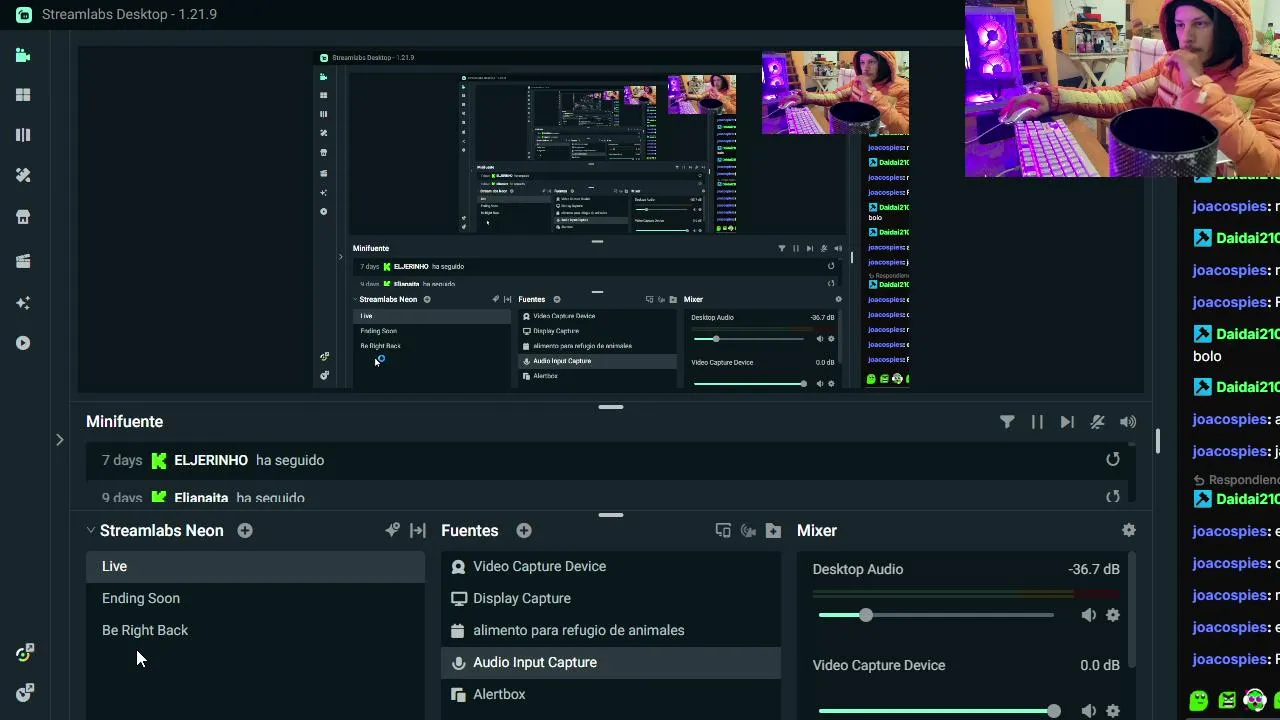Open the clapperboard Highlighter icon

coord(23,261)
